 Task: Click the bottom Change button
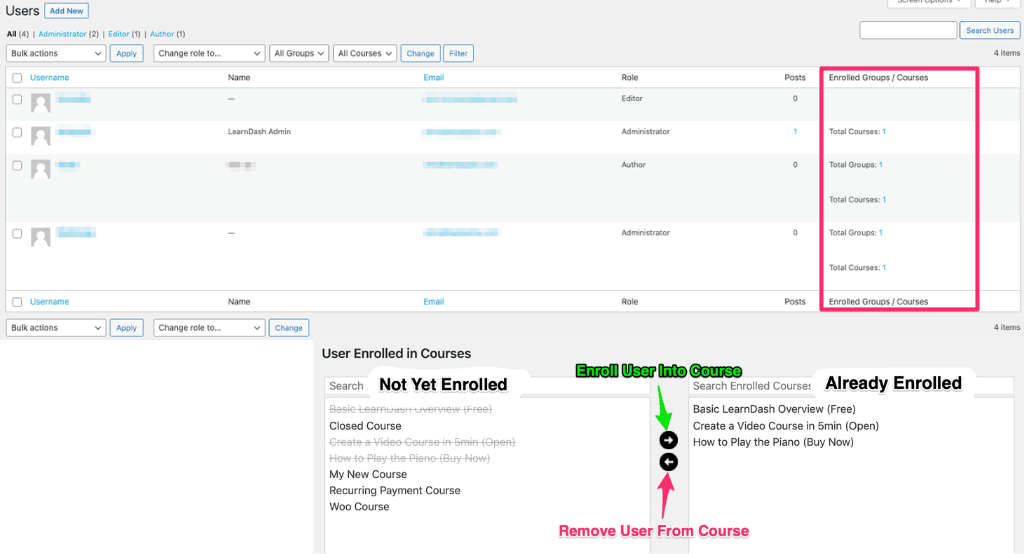pyautogui.click(x=289, y=328)
